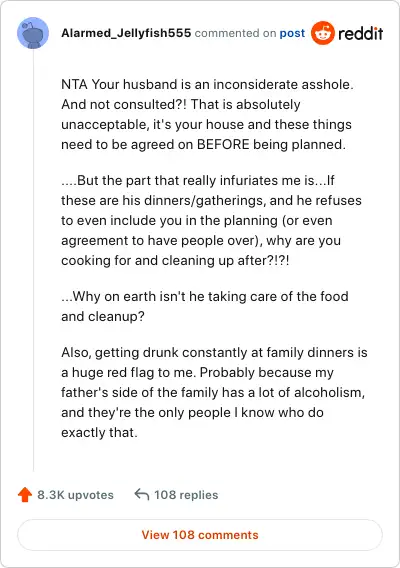
Task: Click the Alarmed_Jellyfish555 avatar icon
Action: [33, 33]
